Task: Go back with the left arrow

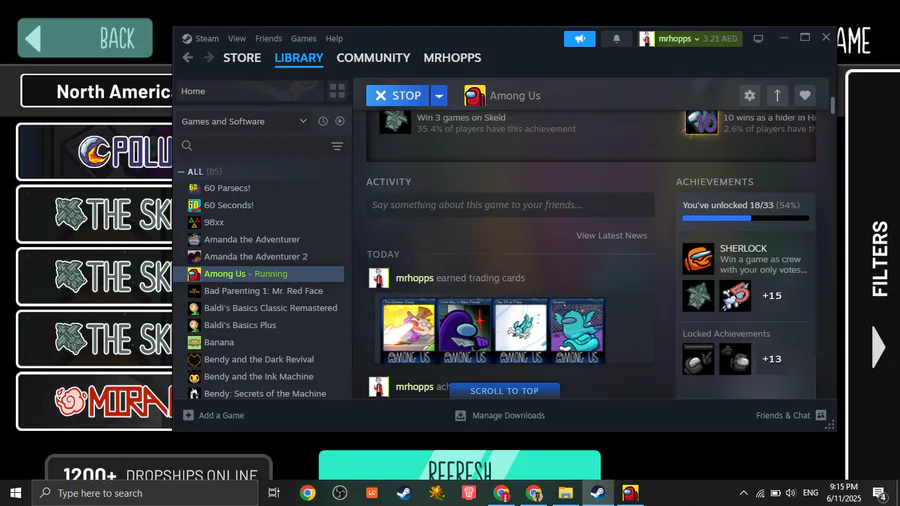Action: pyautogui.click(x=188, y=57)
